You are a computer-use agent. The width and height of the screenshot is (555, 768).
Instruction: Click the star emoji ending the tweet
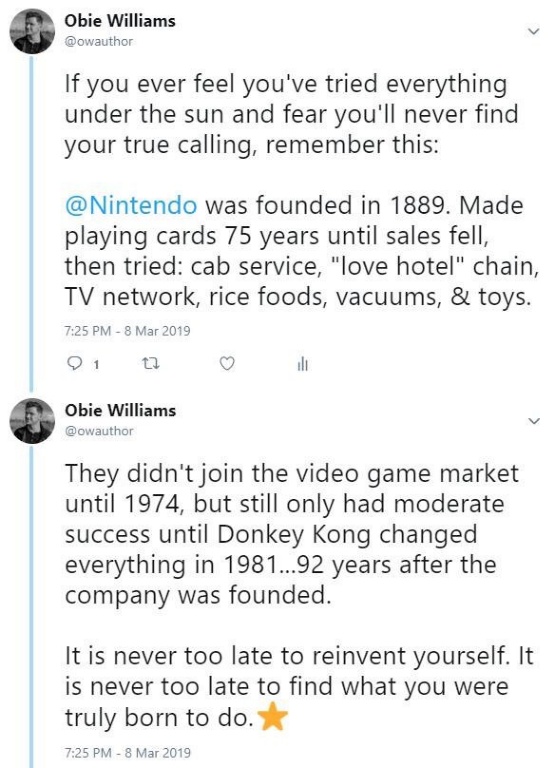[x=272, y=718]
